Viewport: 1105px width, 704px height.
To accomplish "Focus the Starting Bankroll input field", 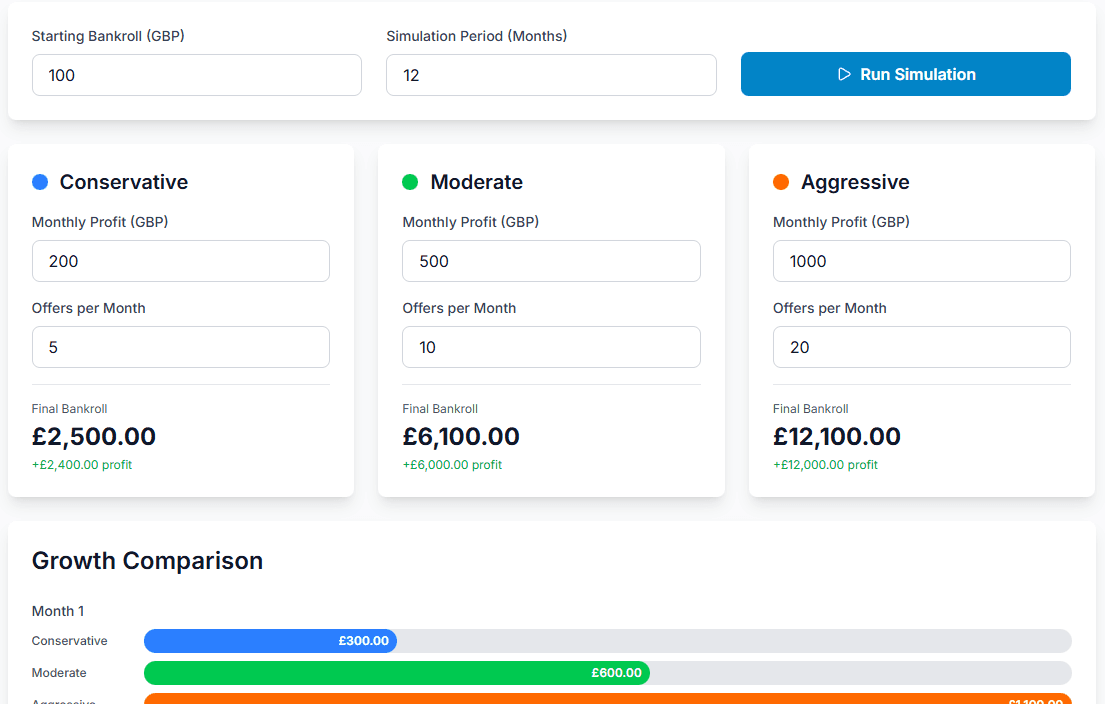I will (x=197, y=75).
